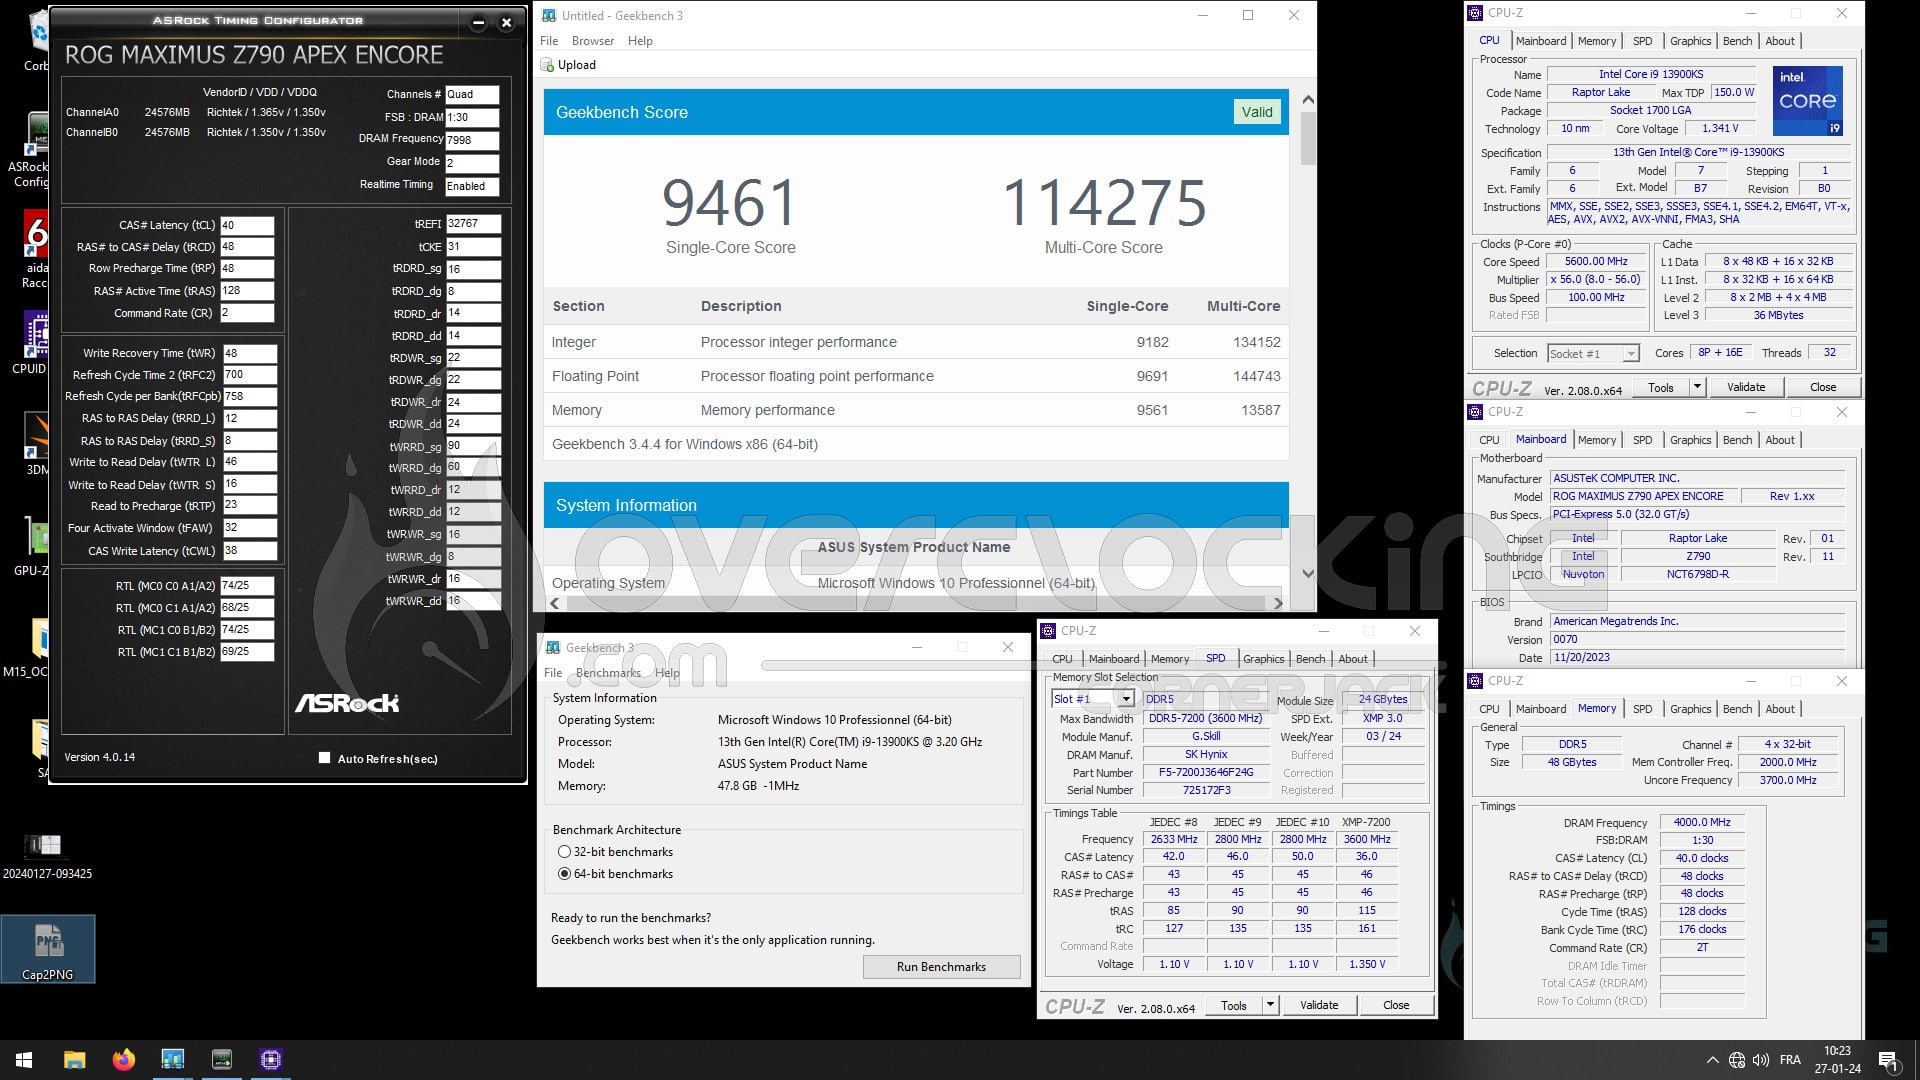Open the 3DMark desktop shortcut
Image resolution: width=1920 pixels, height=1080 pixels.
36,445
